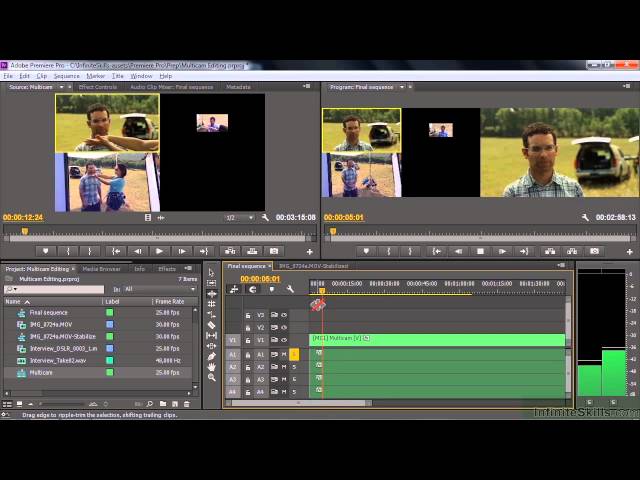640x480 pixels.
Task: Toggle lock on track V2
Action: coord(248,327)
